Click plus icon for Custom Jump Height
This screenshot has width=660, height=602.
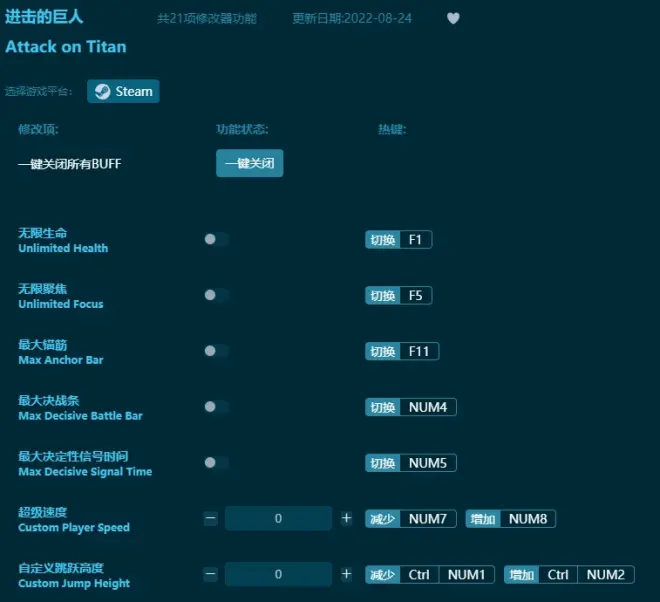pyautogui.click(x=346, y=575)
